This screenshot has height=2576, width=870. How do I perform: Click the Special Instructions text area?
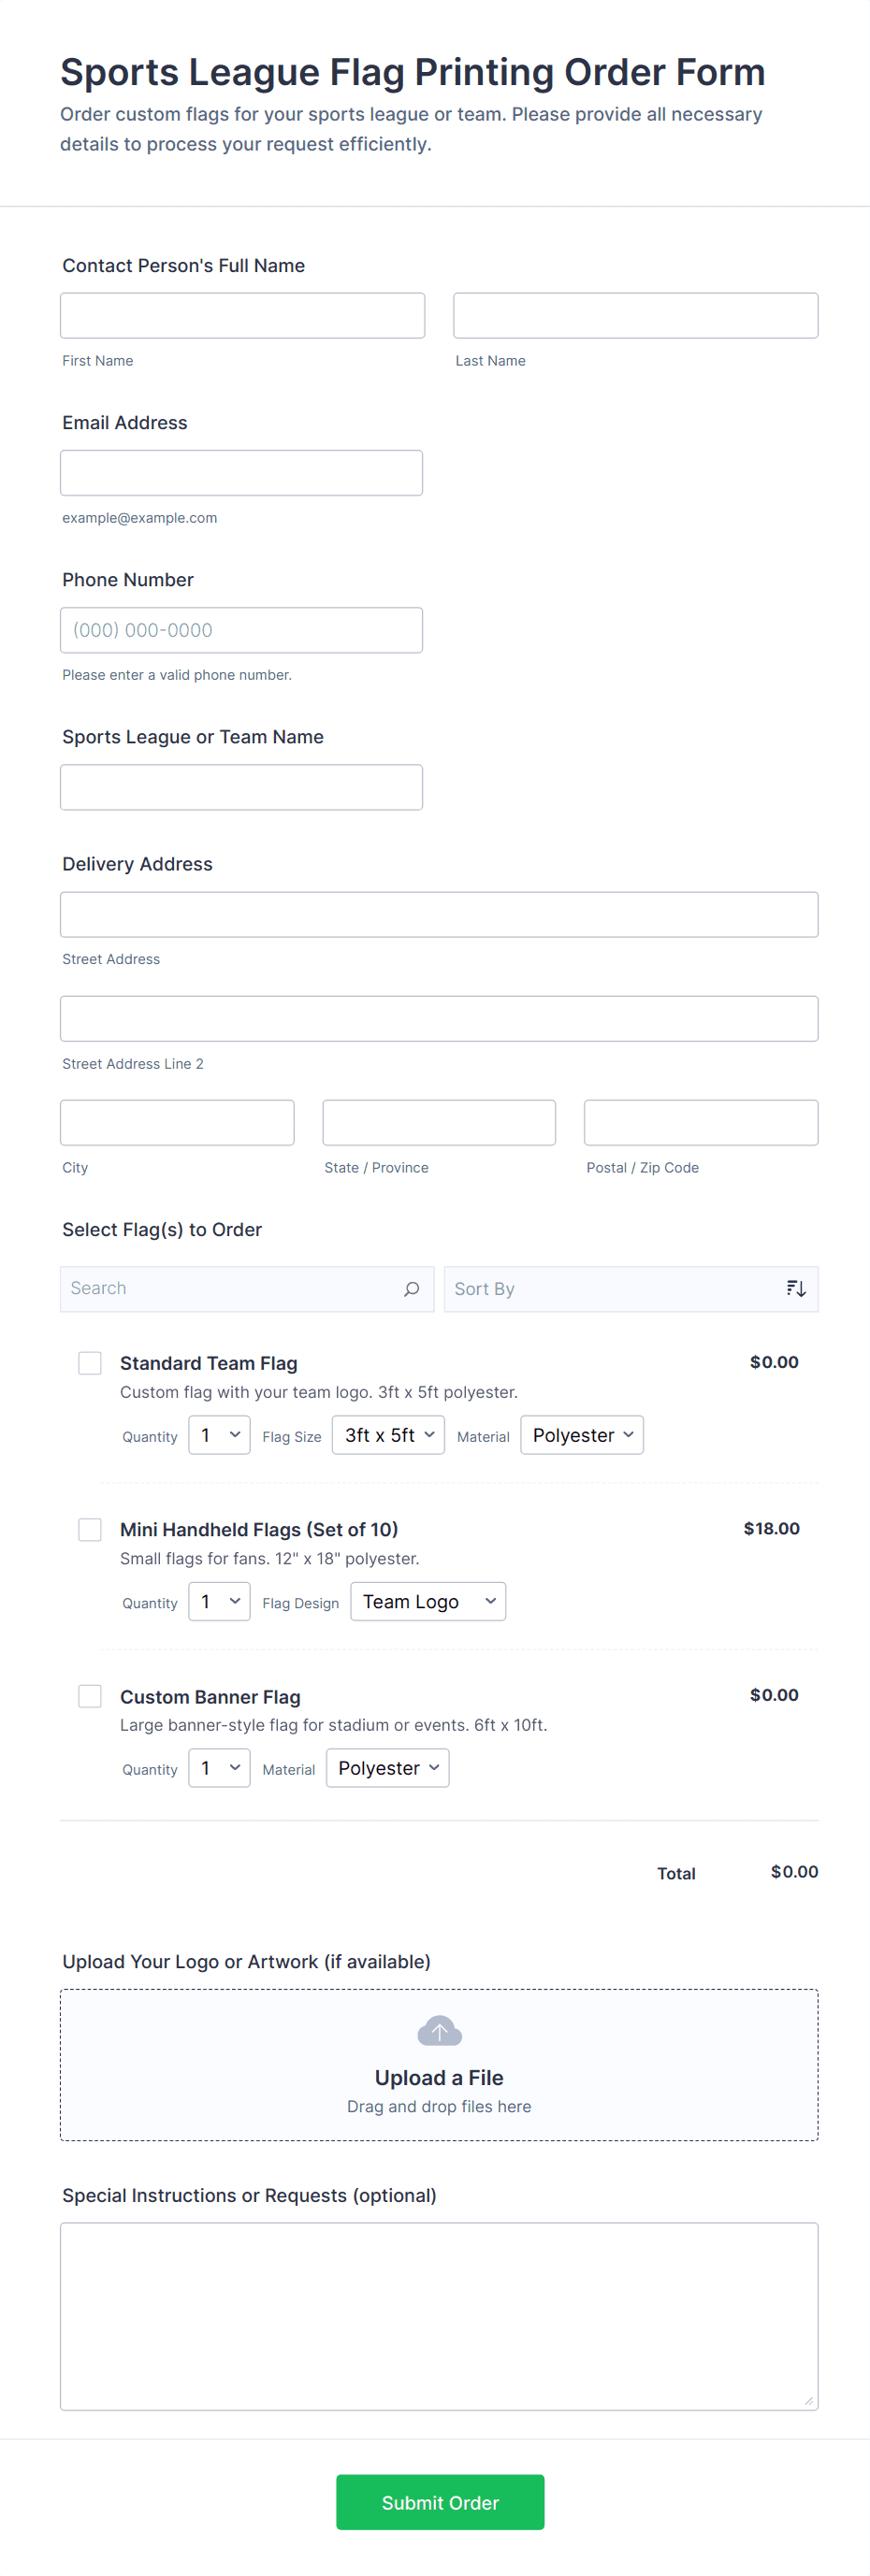coord(439,2316)
